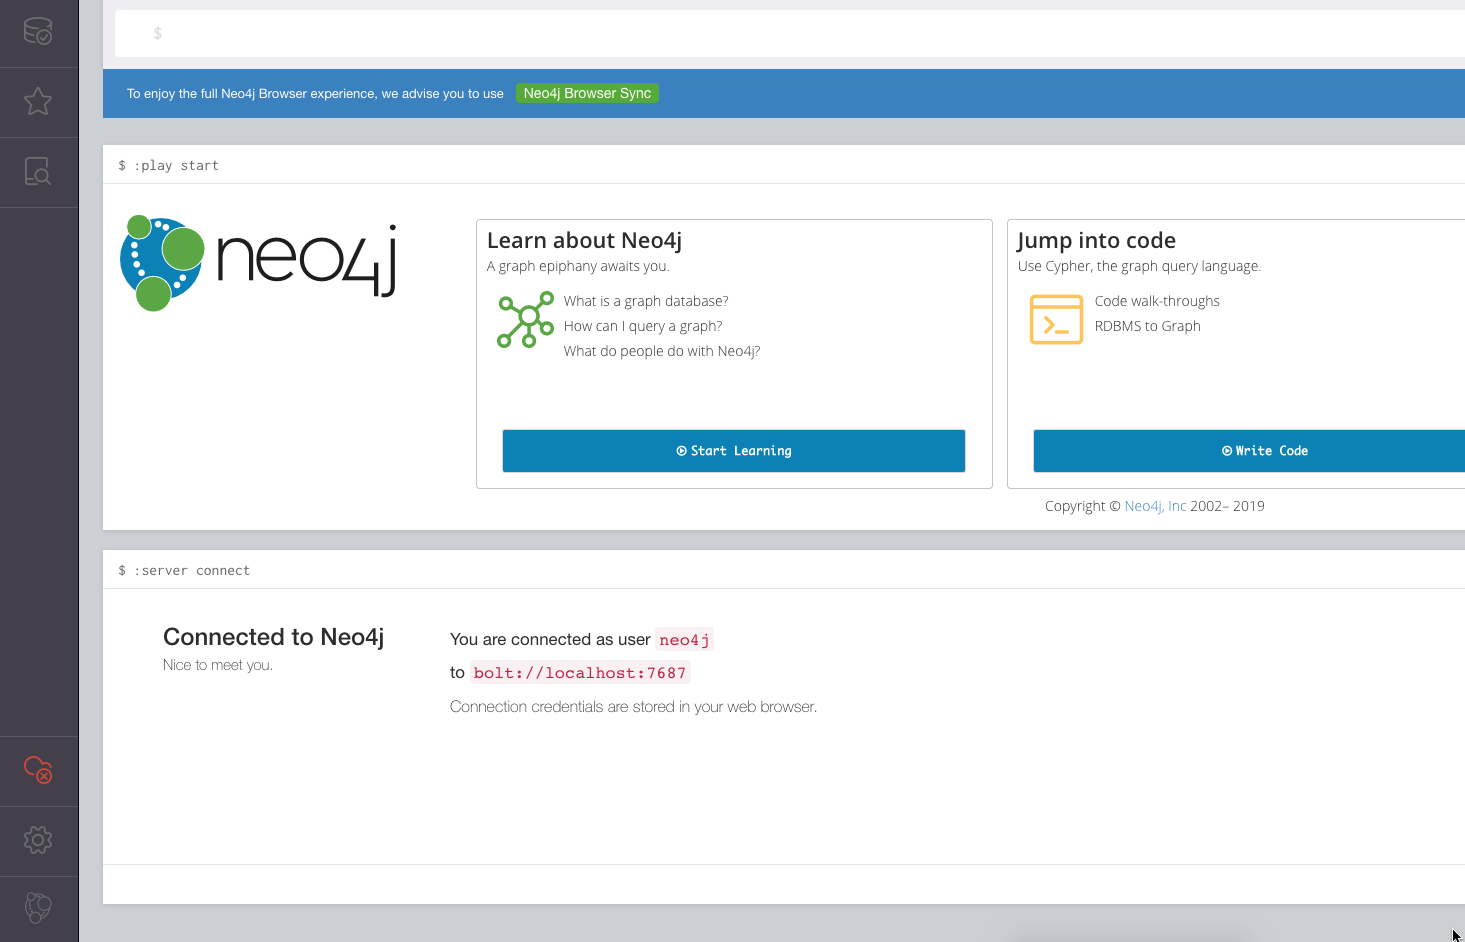This screenshot has width=1465, height=942.
Task: Focus the Cypher command editor input
Action: 790,33
